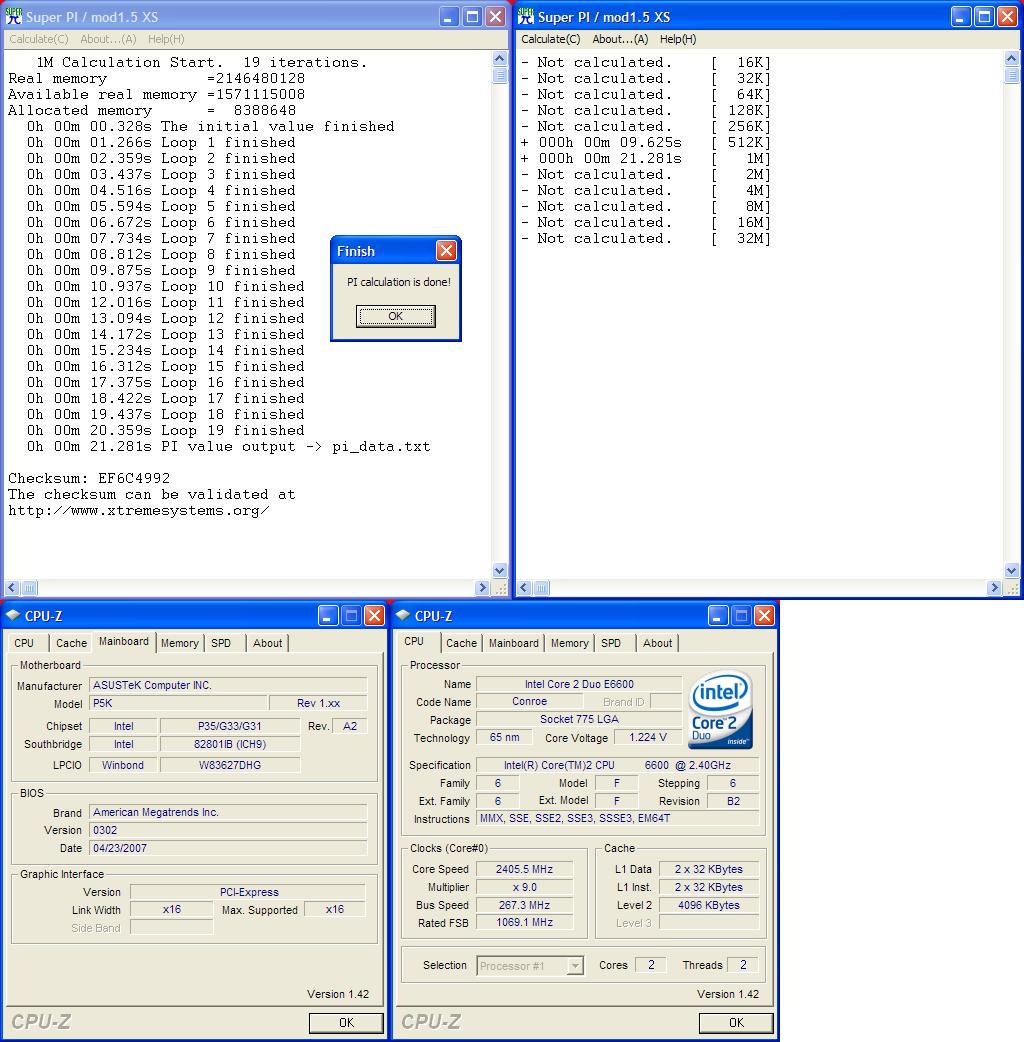Minimize the right CPU-Z window

(x=718, y=615)
